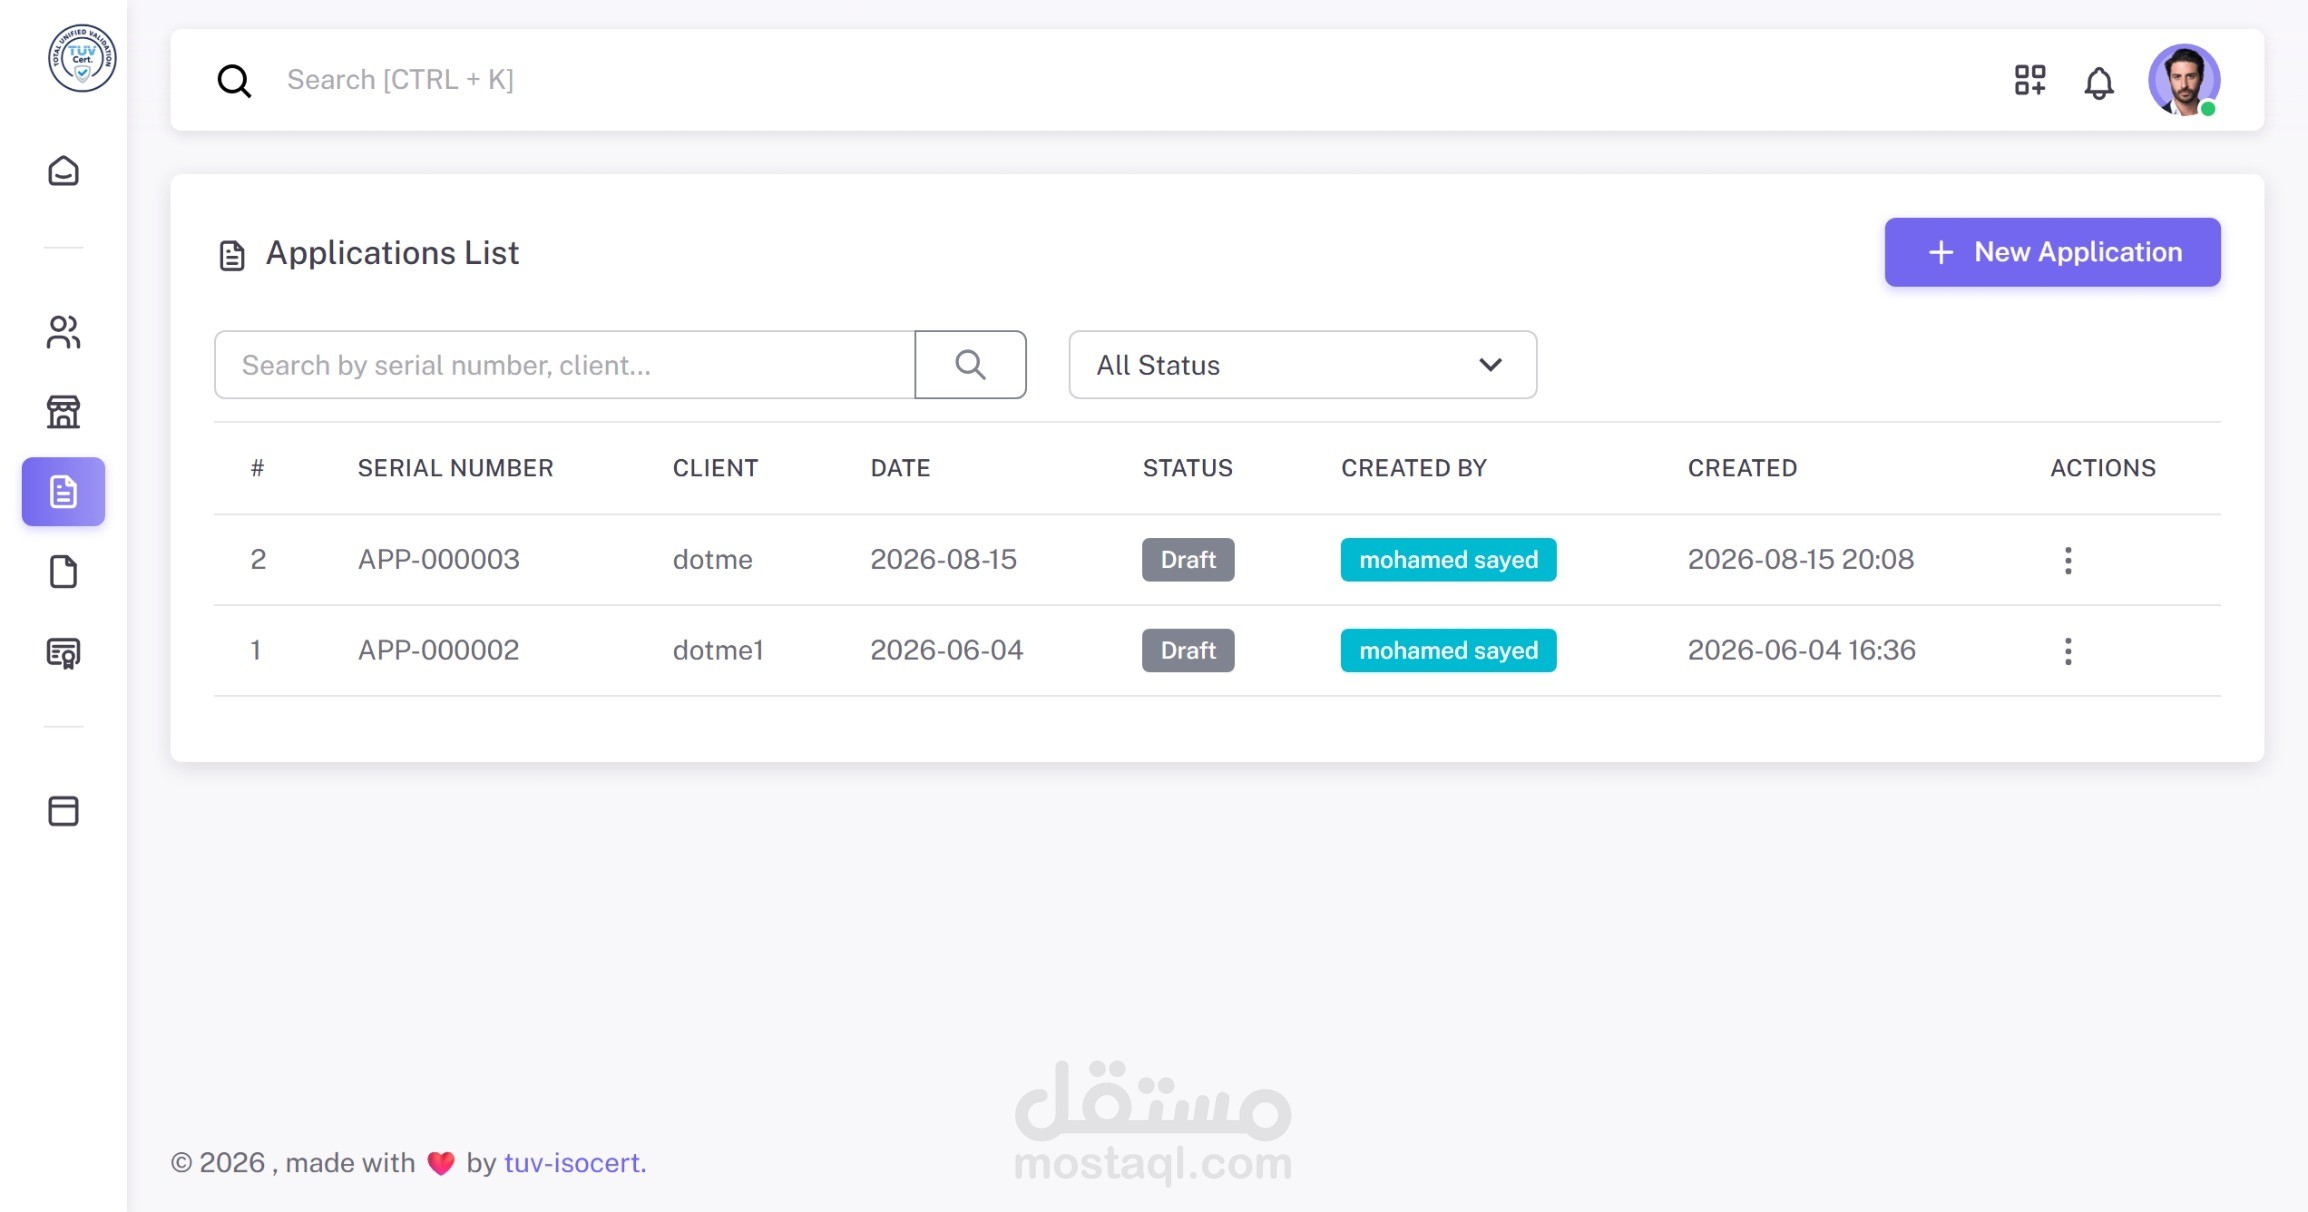The width and height of the screenshot is (2308, 1212).
Task: Click the New Application button
Action: 2052,252
